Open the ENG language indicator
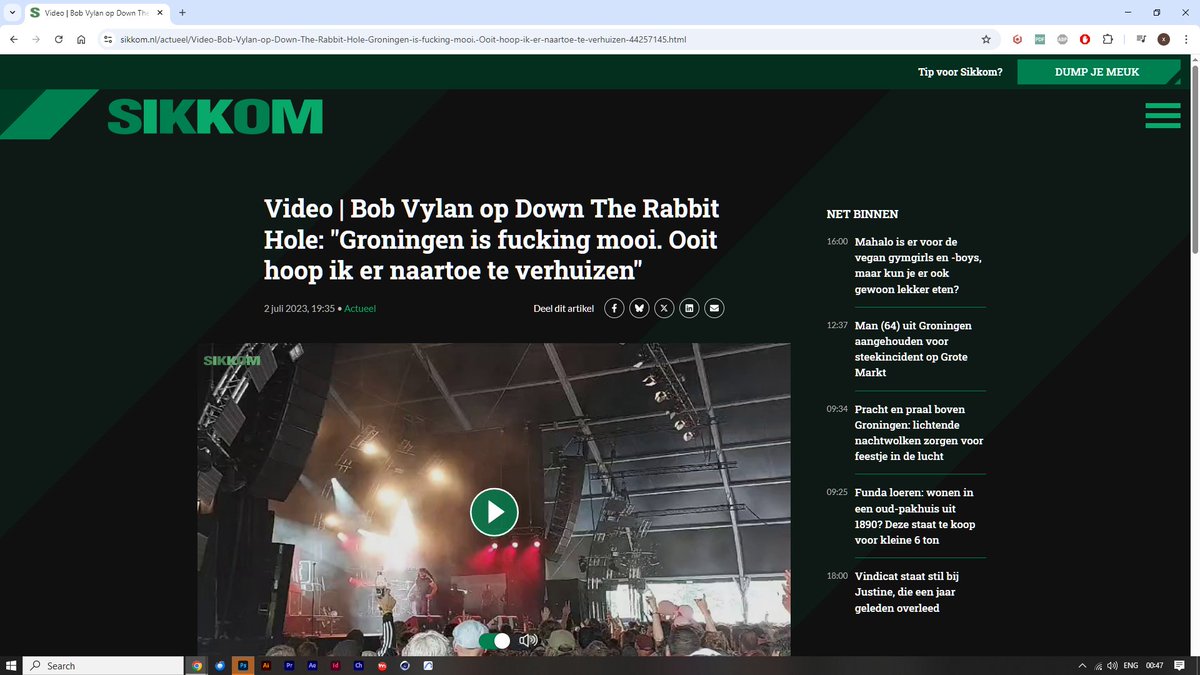Screen dimensions: 1200x675 click(1130, 665)
